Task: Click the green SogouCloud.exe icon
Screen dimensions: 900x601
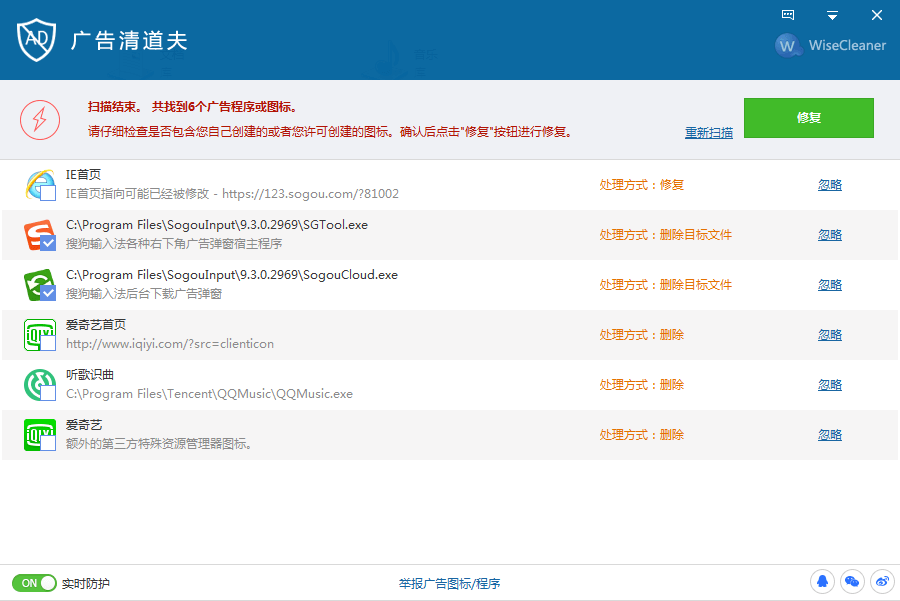Action: pos(40,285)
